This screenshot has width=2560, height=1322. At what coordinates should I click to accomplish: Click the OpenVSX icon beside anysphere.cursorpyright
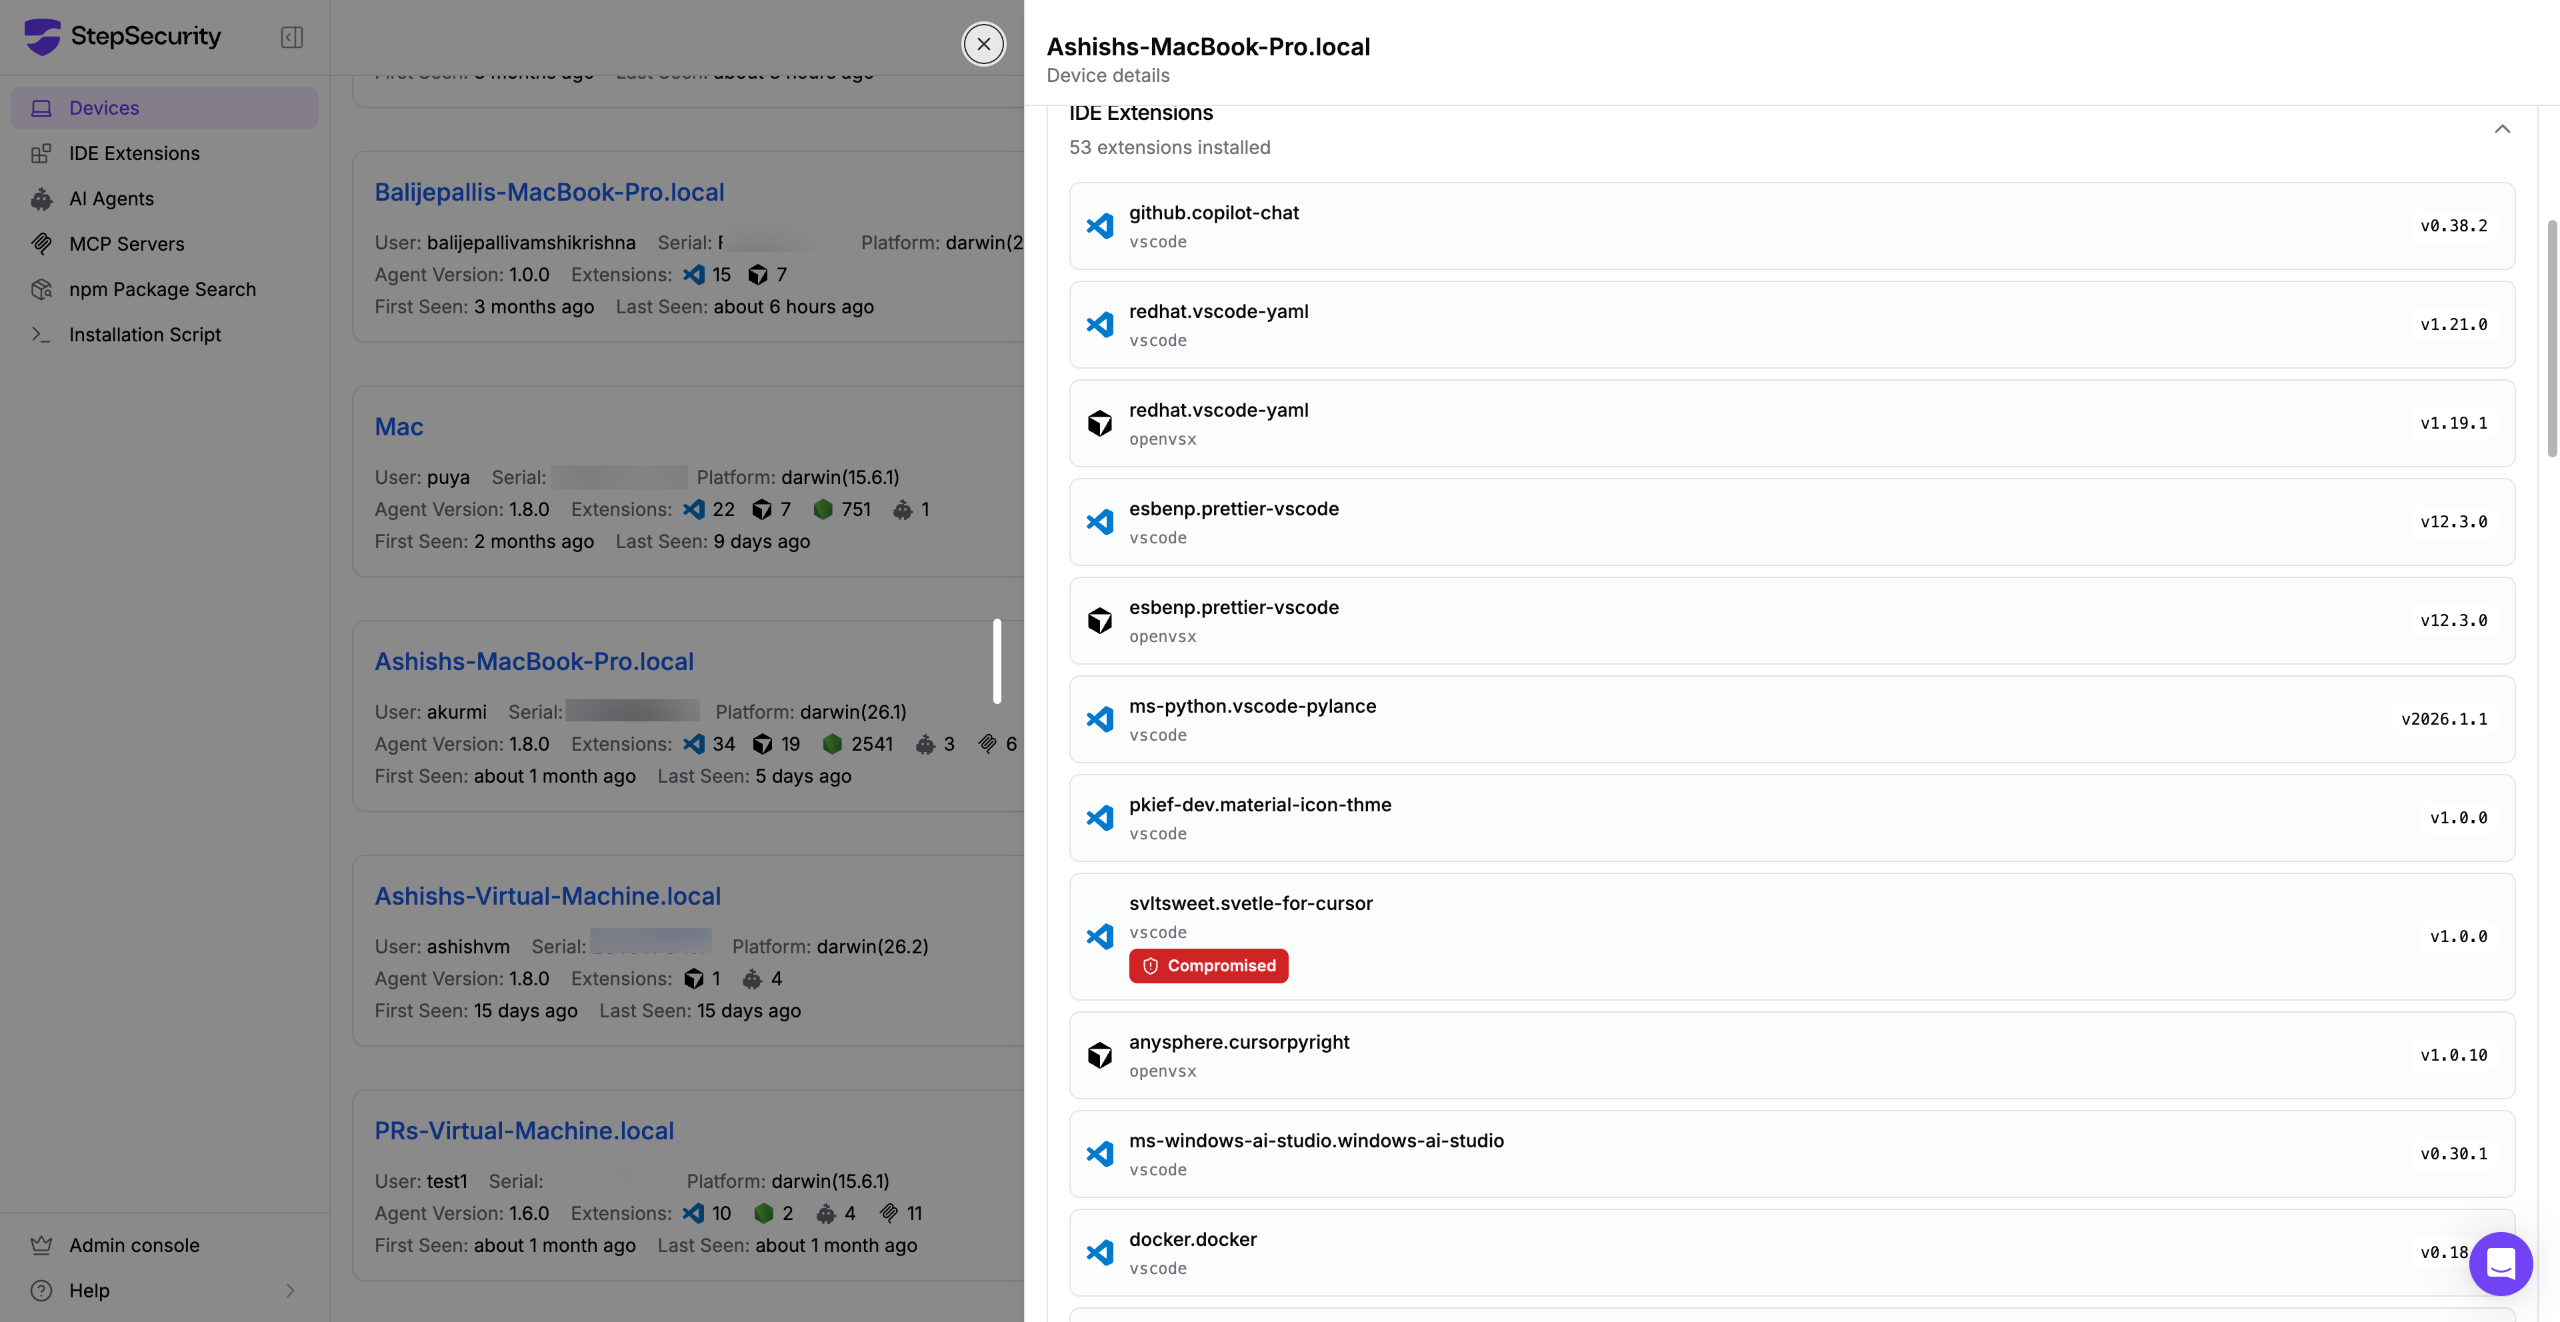click(1100, 1055)
